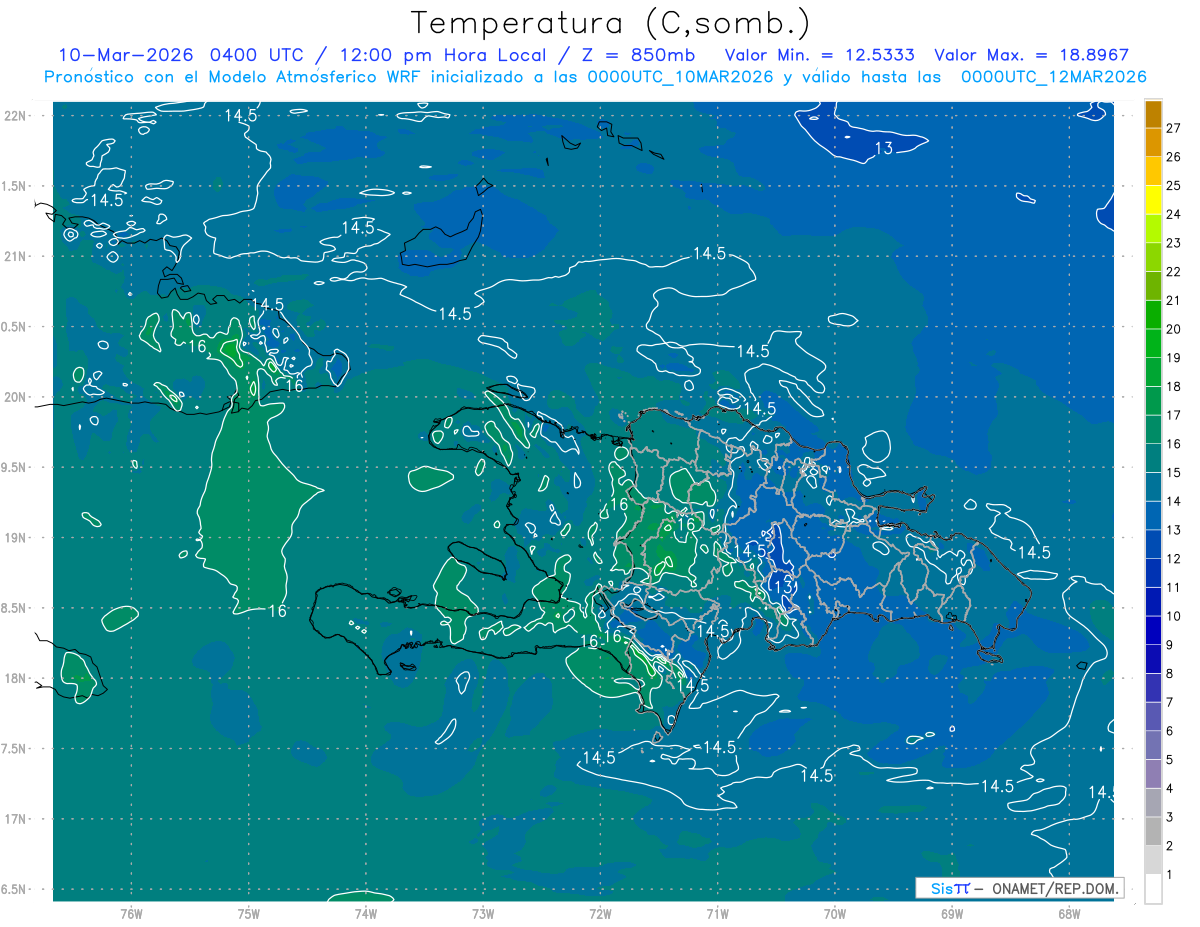Image resolution: width=1200 pixels, height=927 pixels.
Task: Click longitude axis label '71W'
Action: [x=717, y=913]
